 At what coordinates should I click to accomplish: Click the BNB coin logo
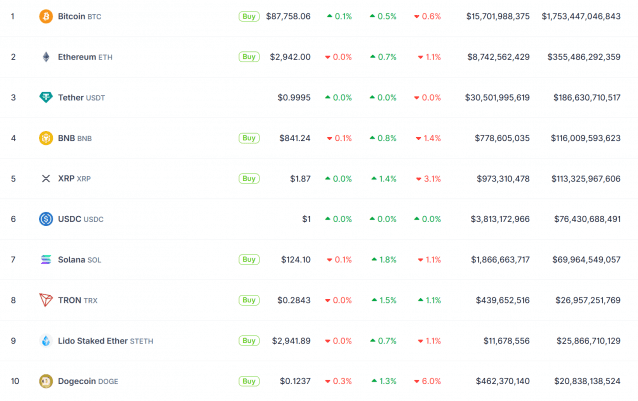pos(45,138)
